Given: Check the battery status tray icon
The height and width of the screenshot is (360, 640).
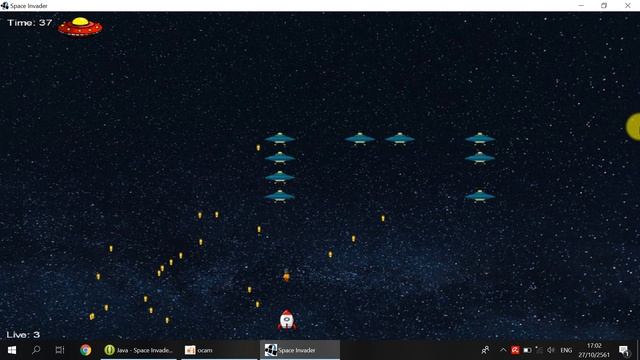Looking at the screenshot, I should 527,350.
